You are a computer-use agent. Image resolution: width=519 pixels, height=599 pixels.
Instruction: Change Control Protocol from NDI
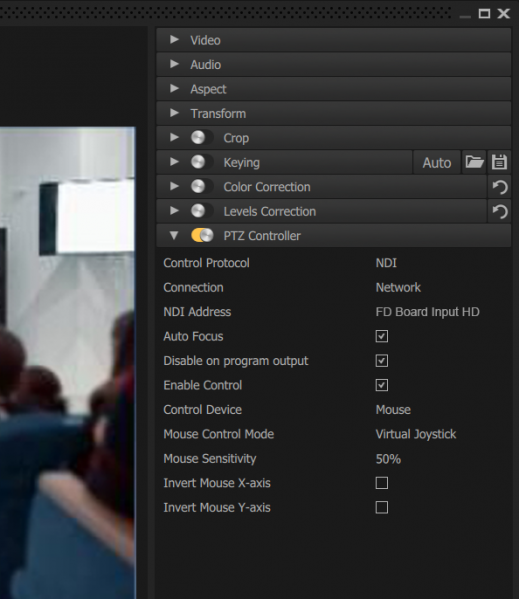pyautogui.click(x=386, y=263)
